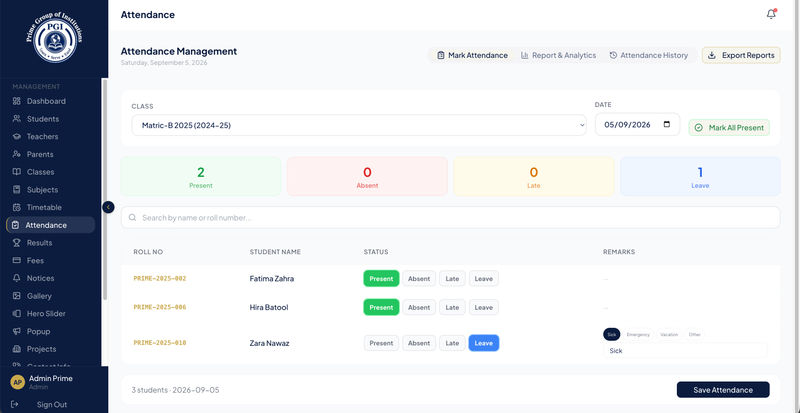Open Results trophy icon
The width and height of the screenshot is (800, 413).
coord(17,242)
